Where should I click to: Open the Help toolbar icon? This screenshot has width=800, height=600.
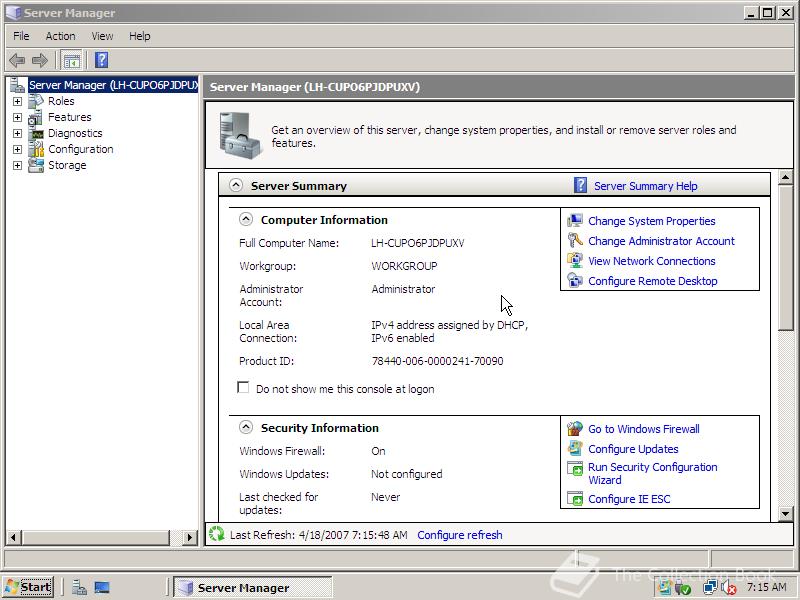pos(102,60)
